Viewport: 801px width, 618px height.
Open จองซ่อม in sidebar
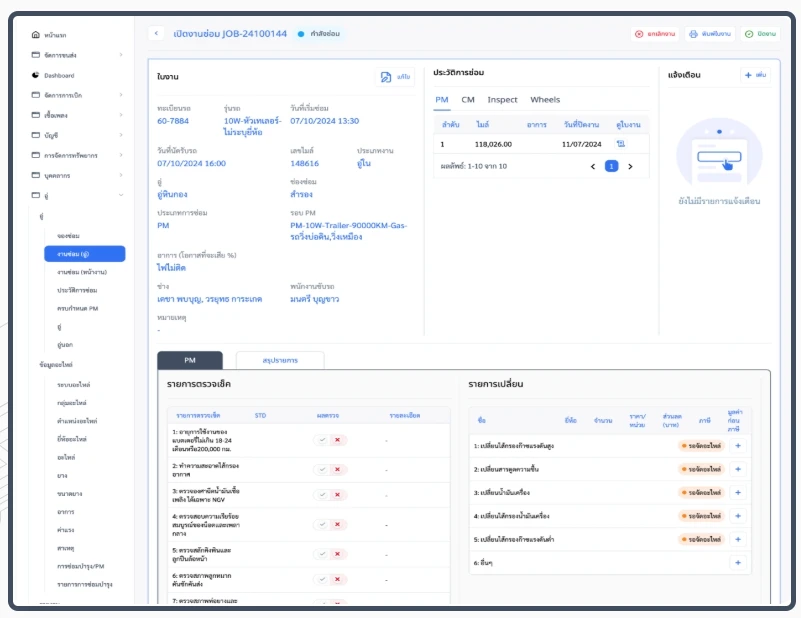[68, 235]
